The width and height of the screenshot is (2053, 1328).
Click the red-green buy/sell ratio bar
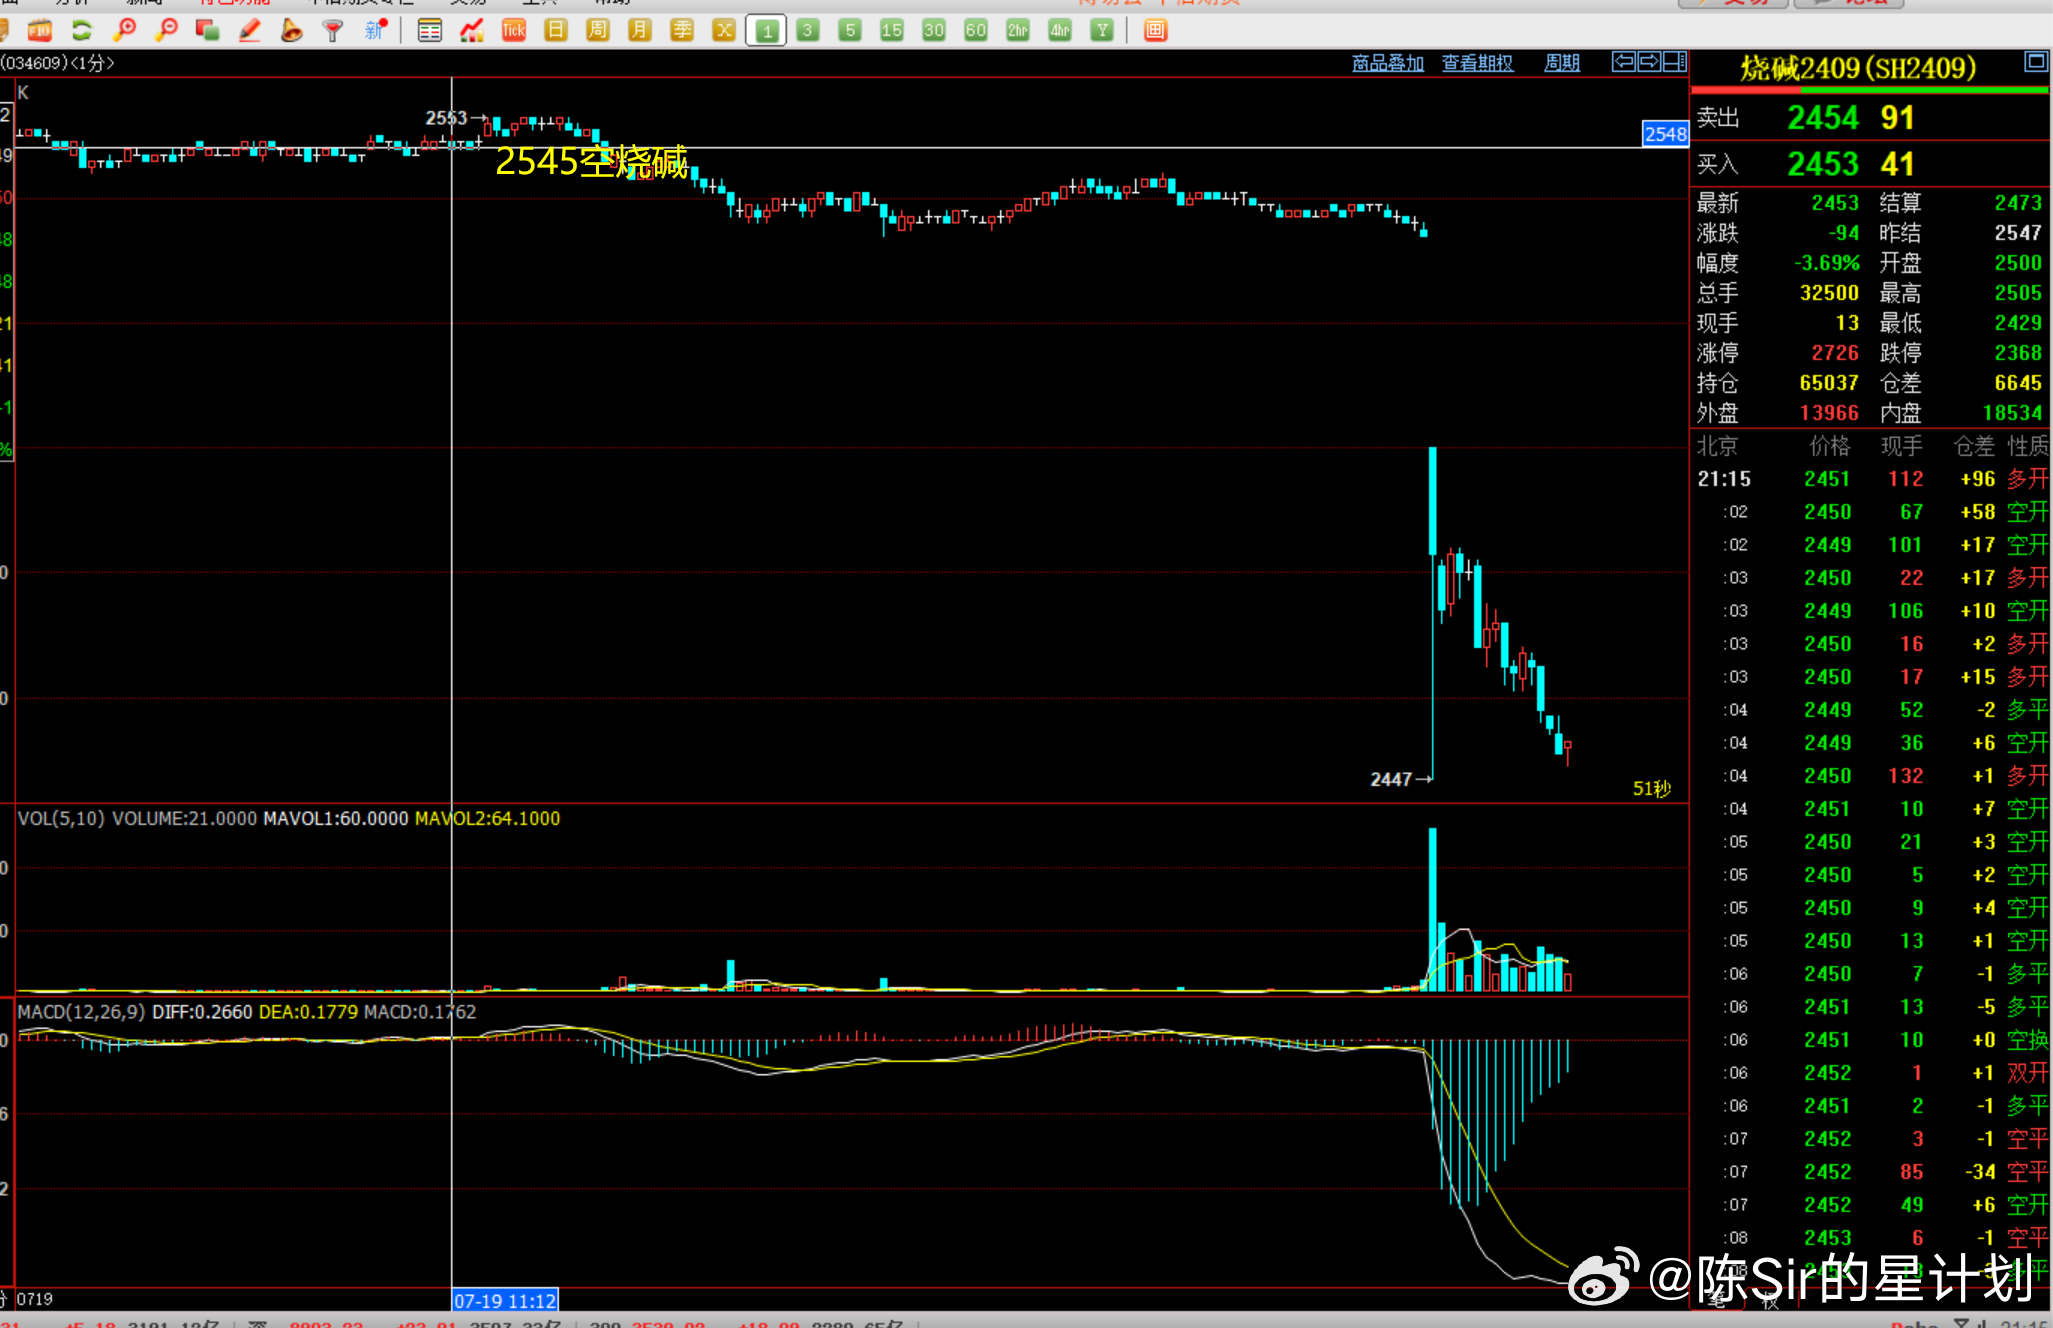tap(1869, 91)
